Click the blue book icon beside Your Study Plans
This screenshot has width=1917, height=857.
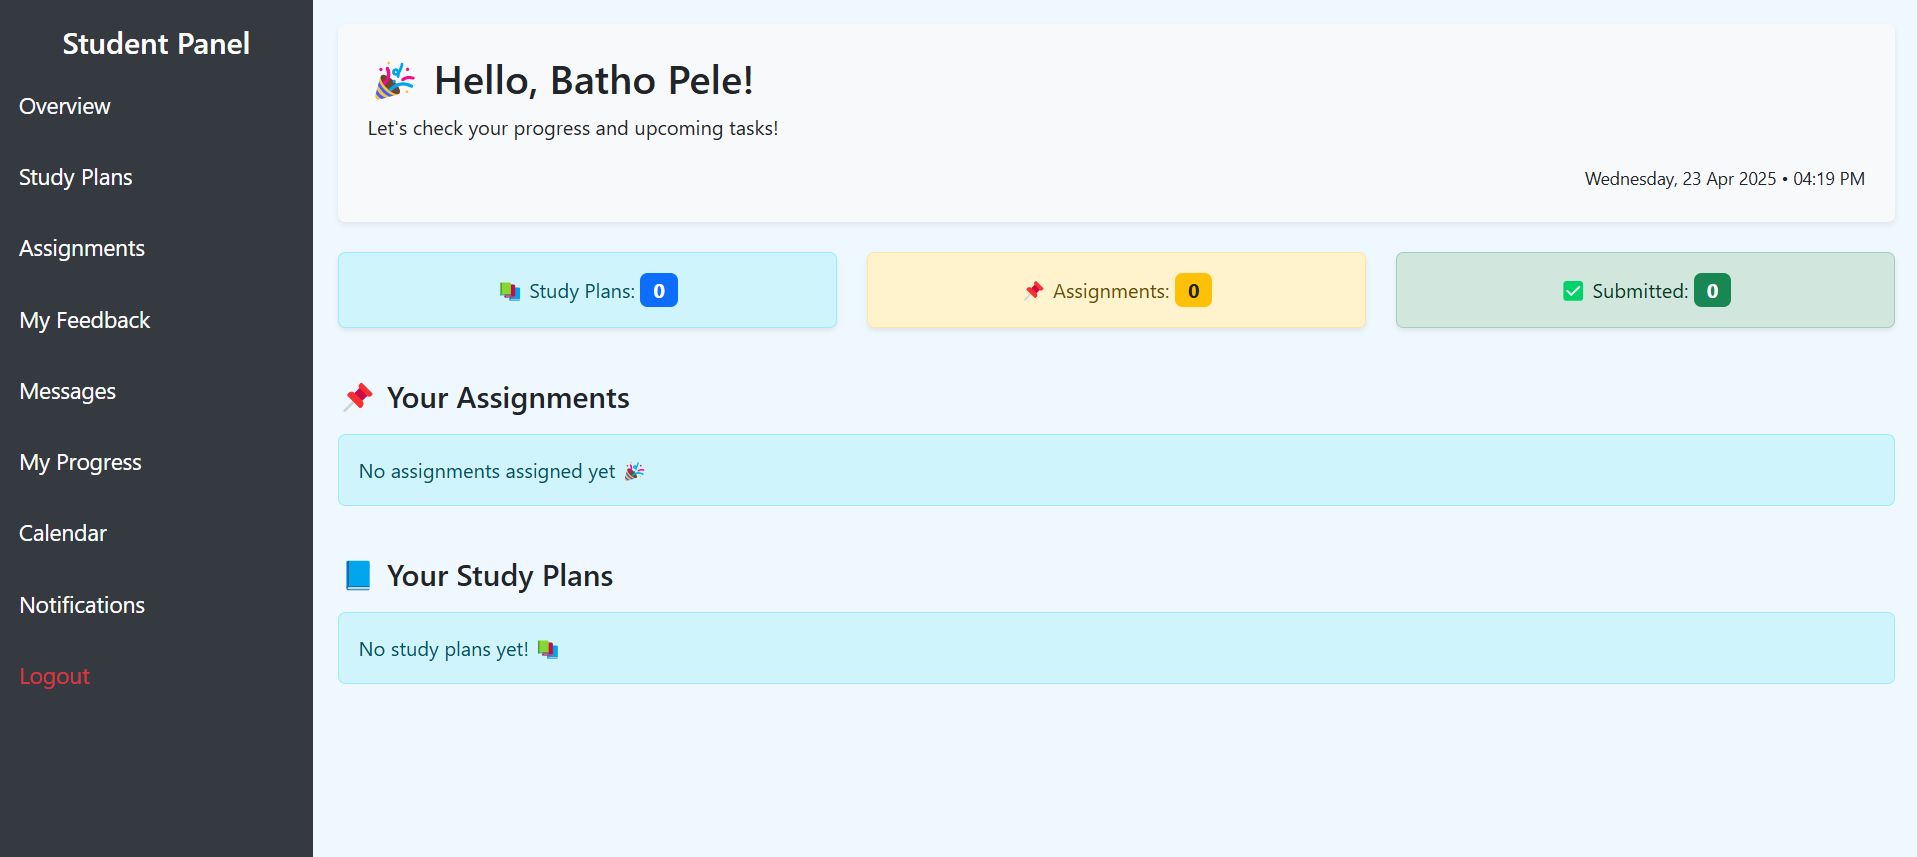pos(358,575)
